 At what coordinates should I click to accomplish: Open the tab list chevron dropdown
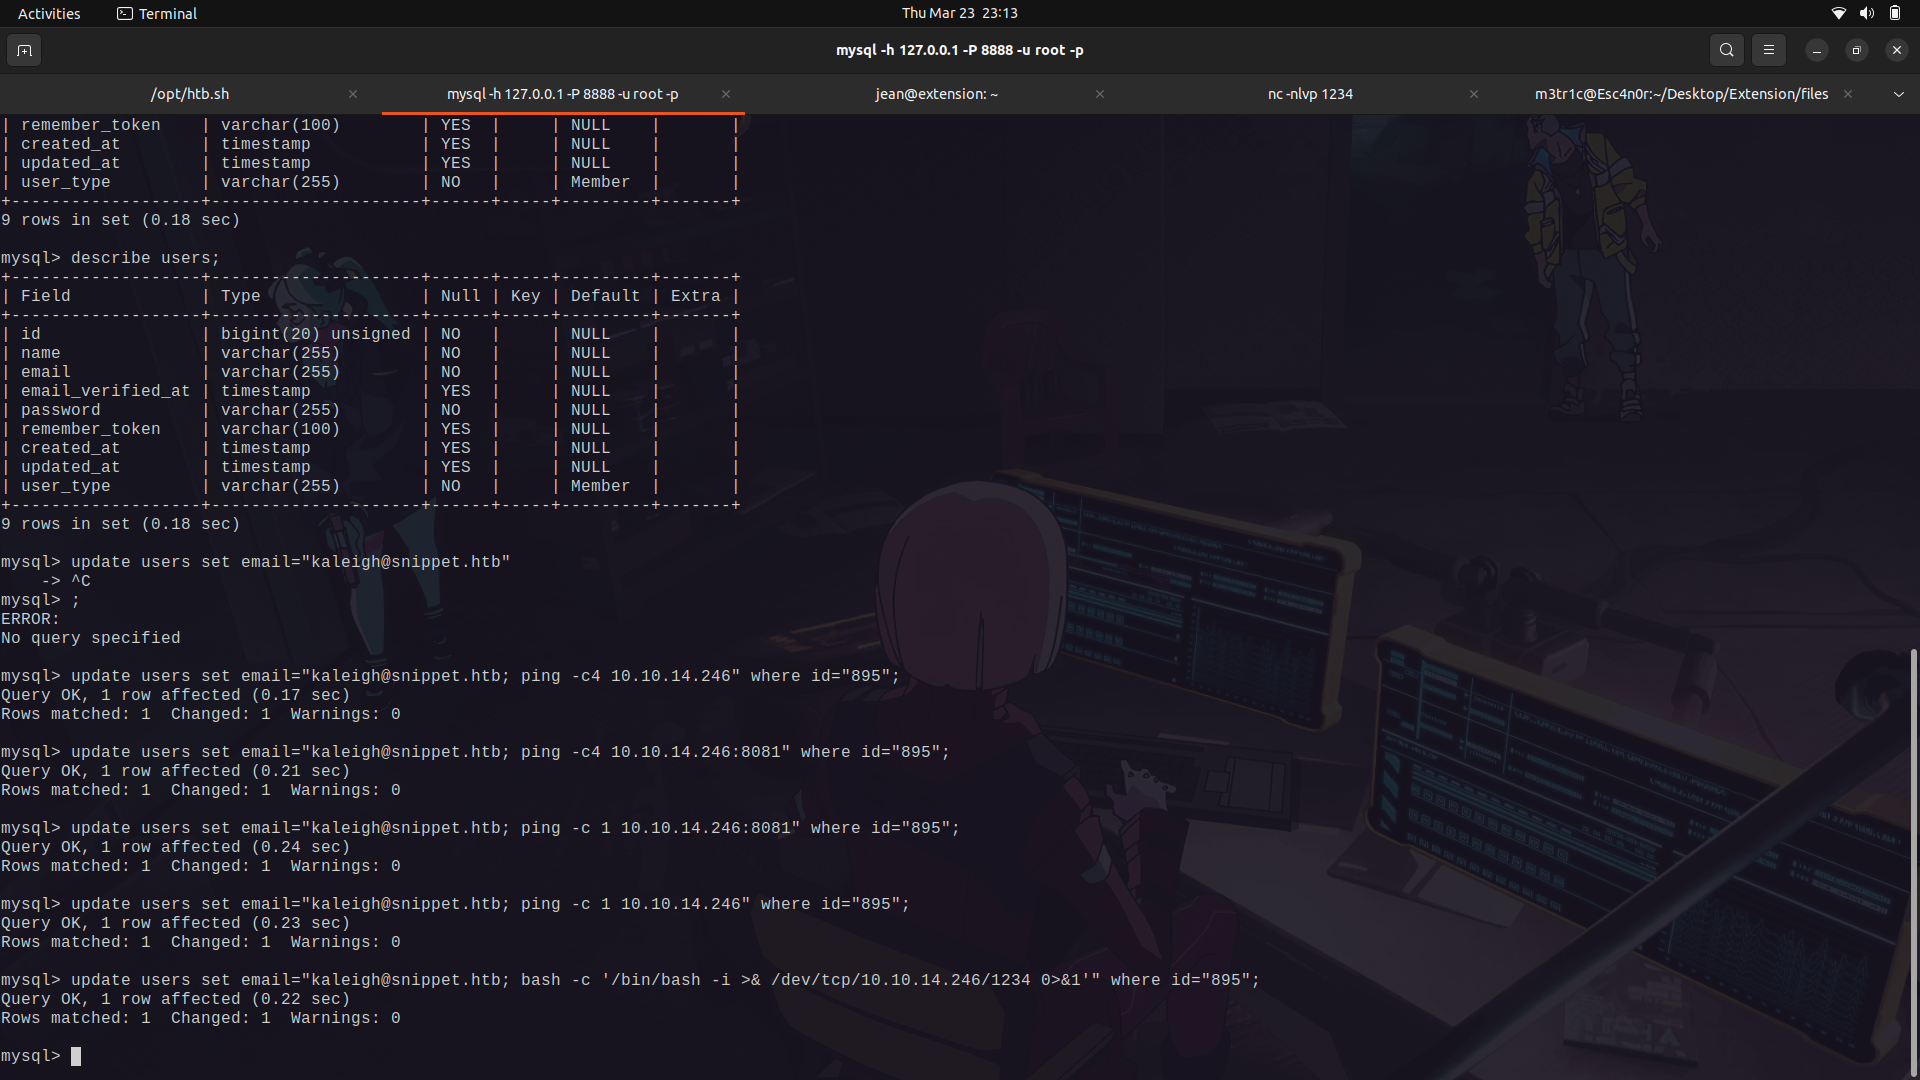1899,94
